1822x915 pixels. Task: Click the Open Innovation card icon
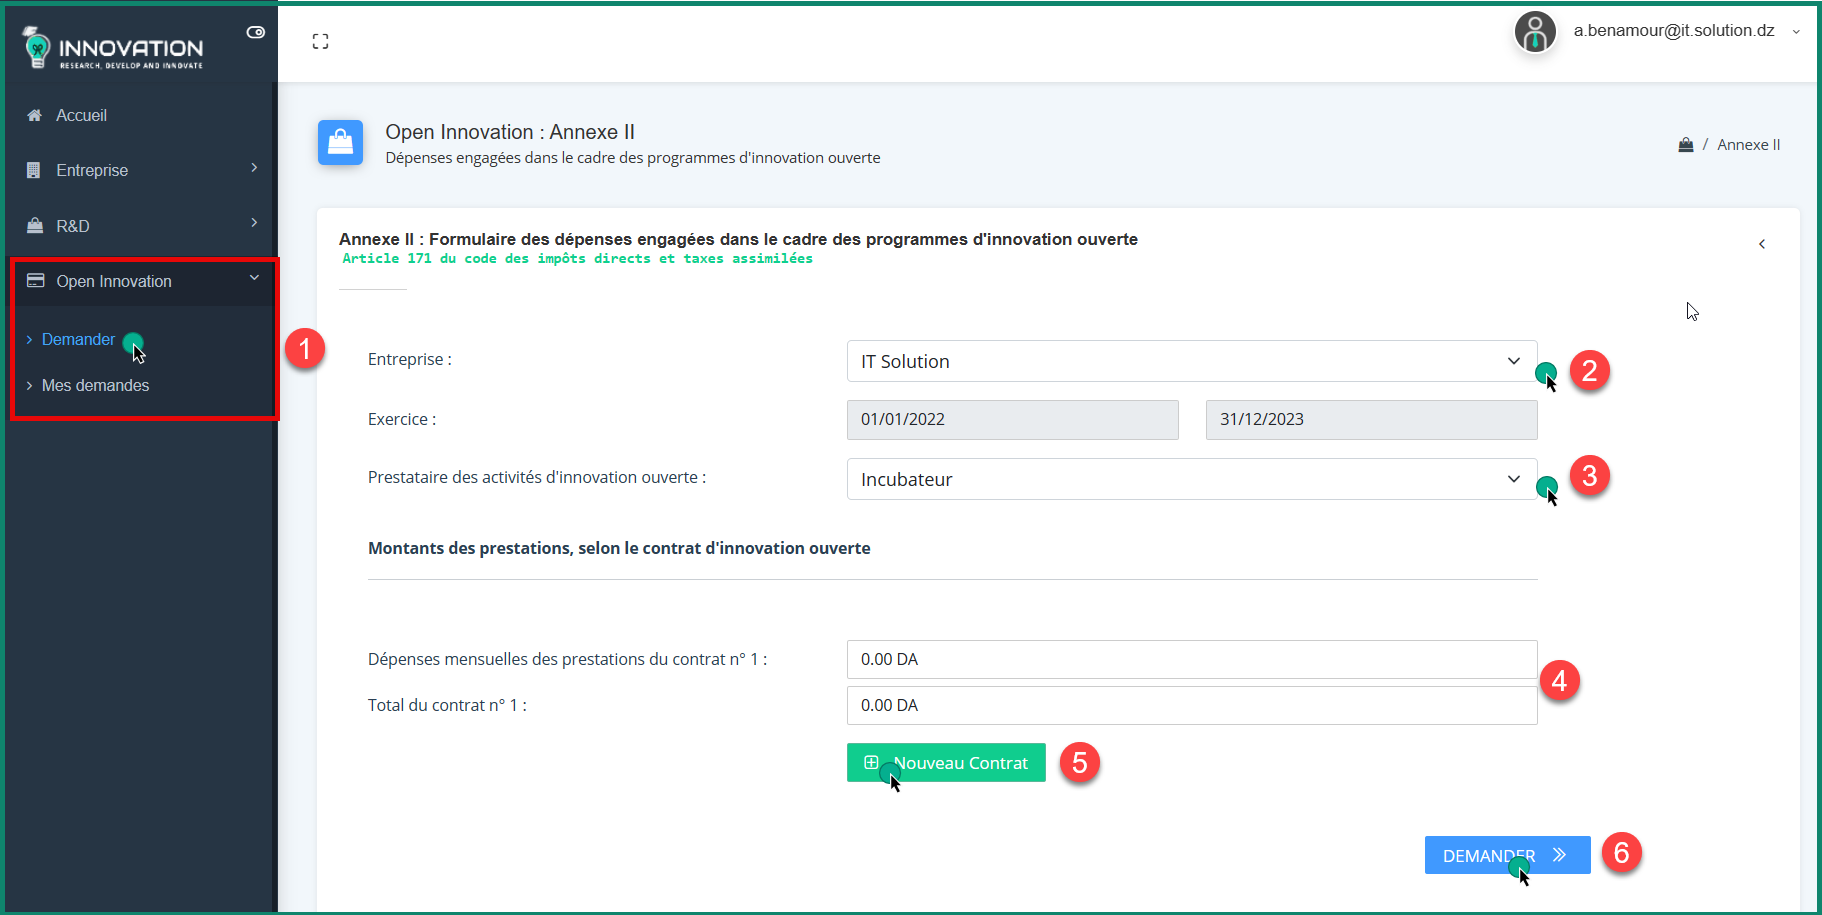(x=35, y=281)
